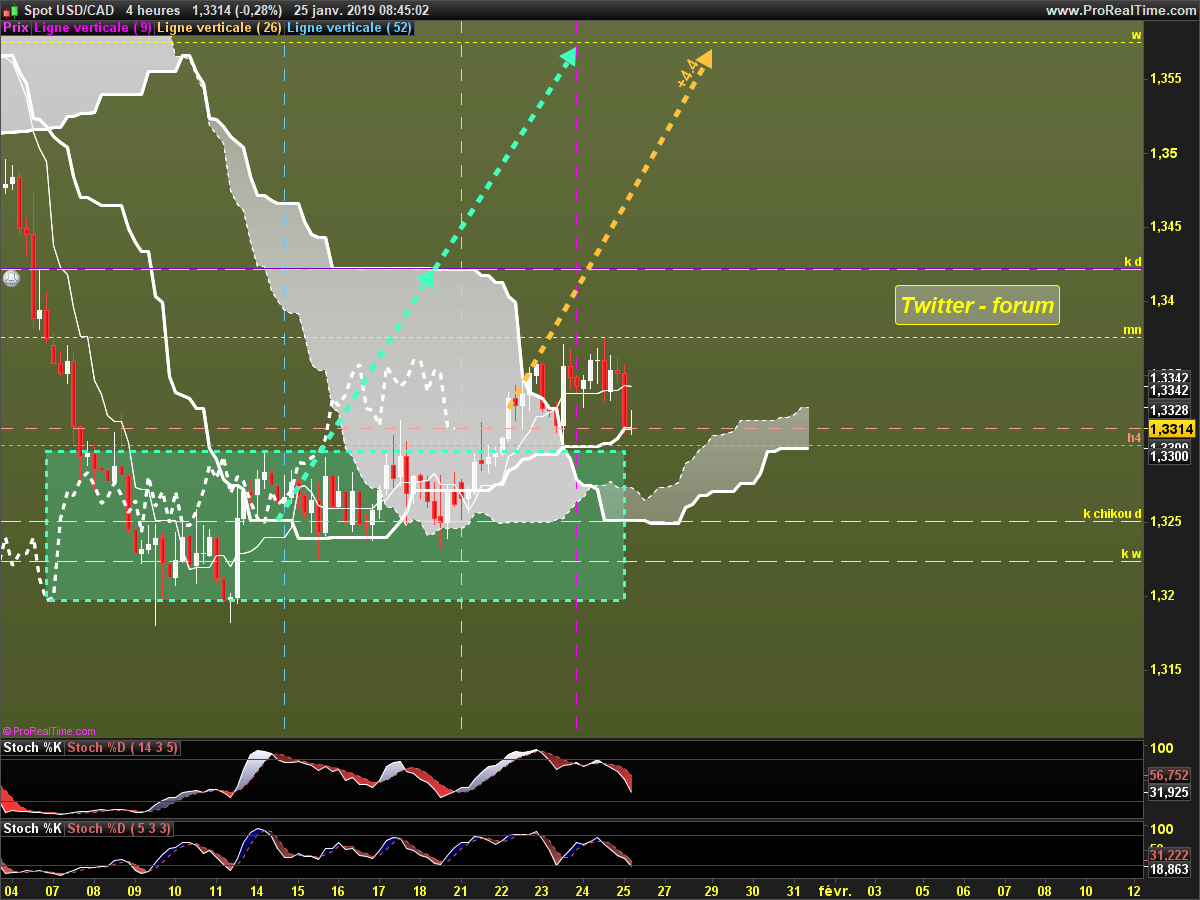Click the Stoch %K label in the 14 3 5 panel
Screen dimensions: 1200x900
(x=33, y=748)
